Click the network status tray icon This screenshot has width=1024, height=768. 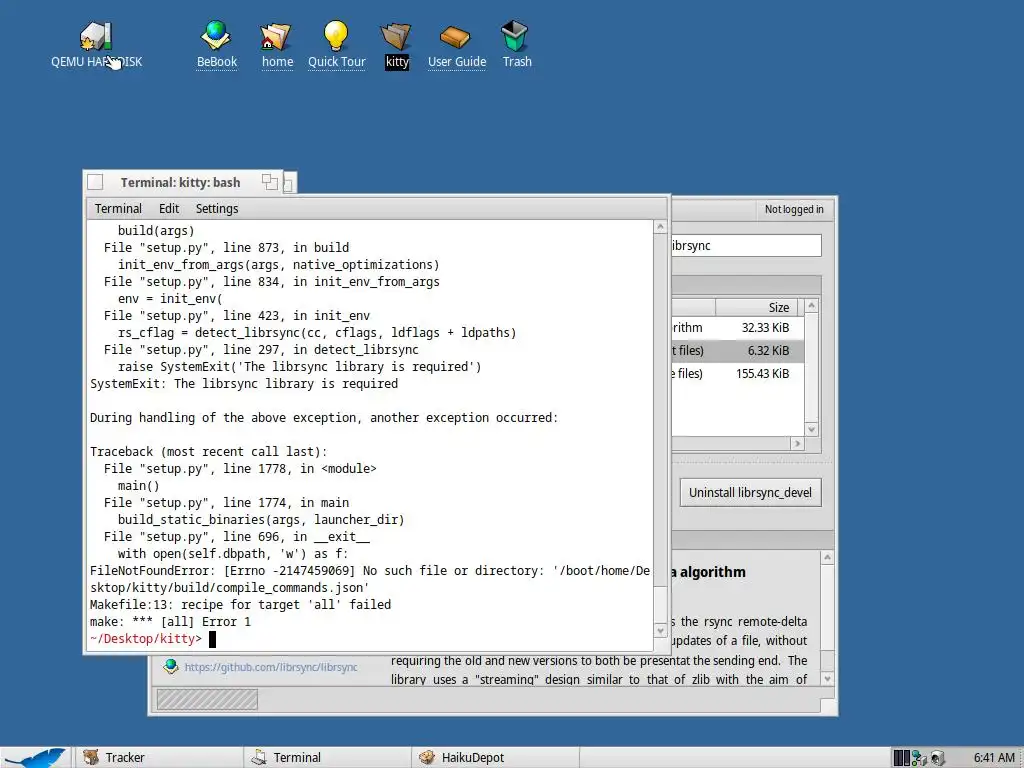920,758
